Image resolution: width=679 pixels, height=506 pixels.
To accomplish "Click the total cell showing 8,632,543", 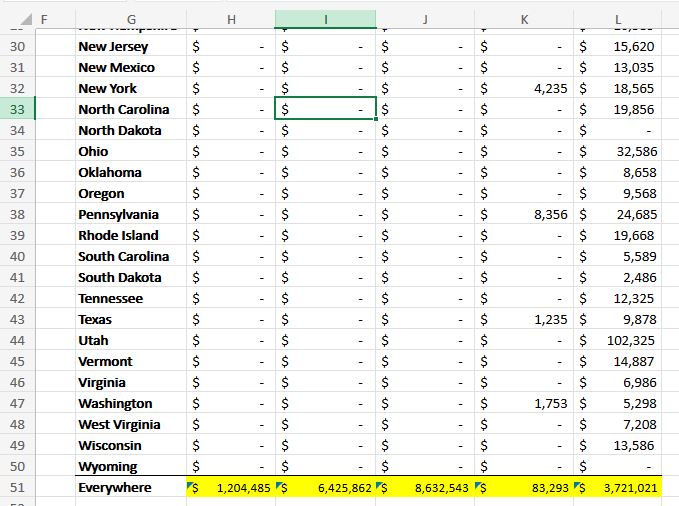I will point(425,487).
